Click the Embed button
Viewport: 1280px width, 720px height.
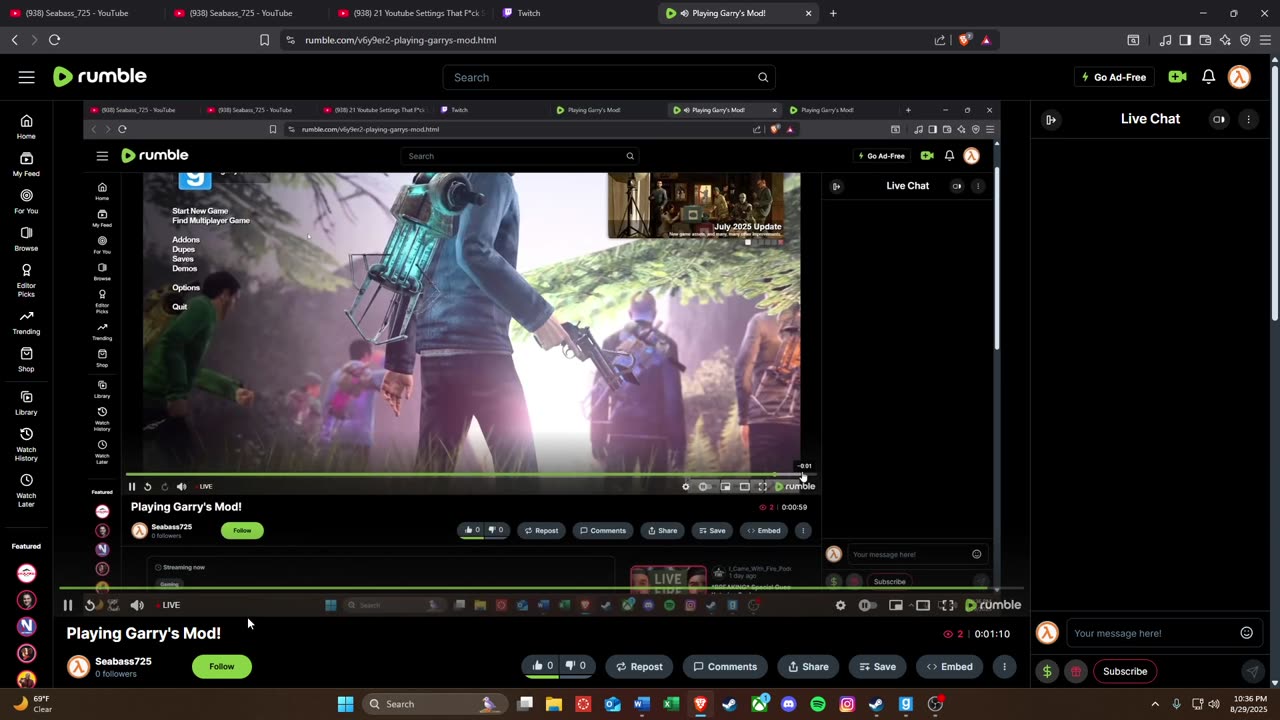[x=949, y=666]
